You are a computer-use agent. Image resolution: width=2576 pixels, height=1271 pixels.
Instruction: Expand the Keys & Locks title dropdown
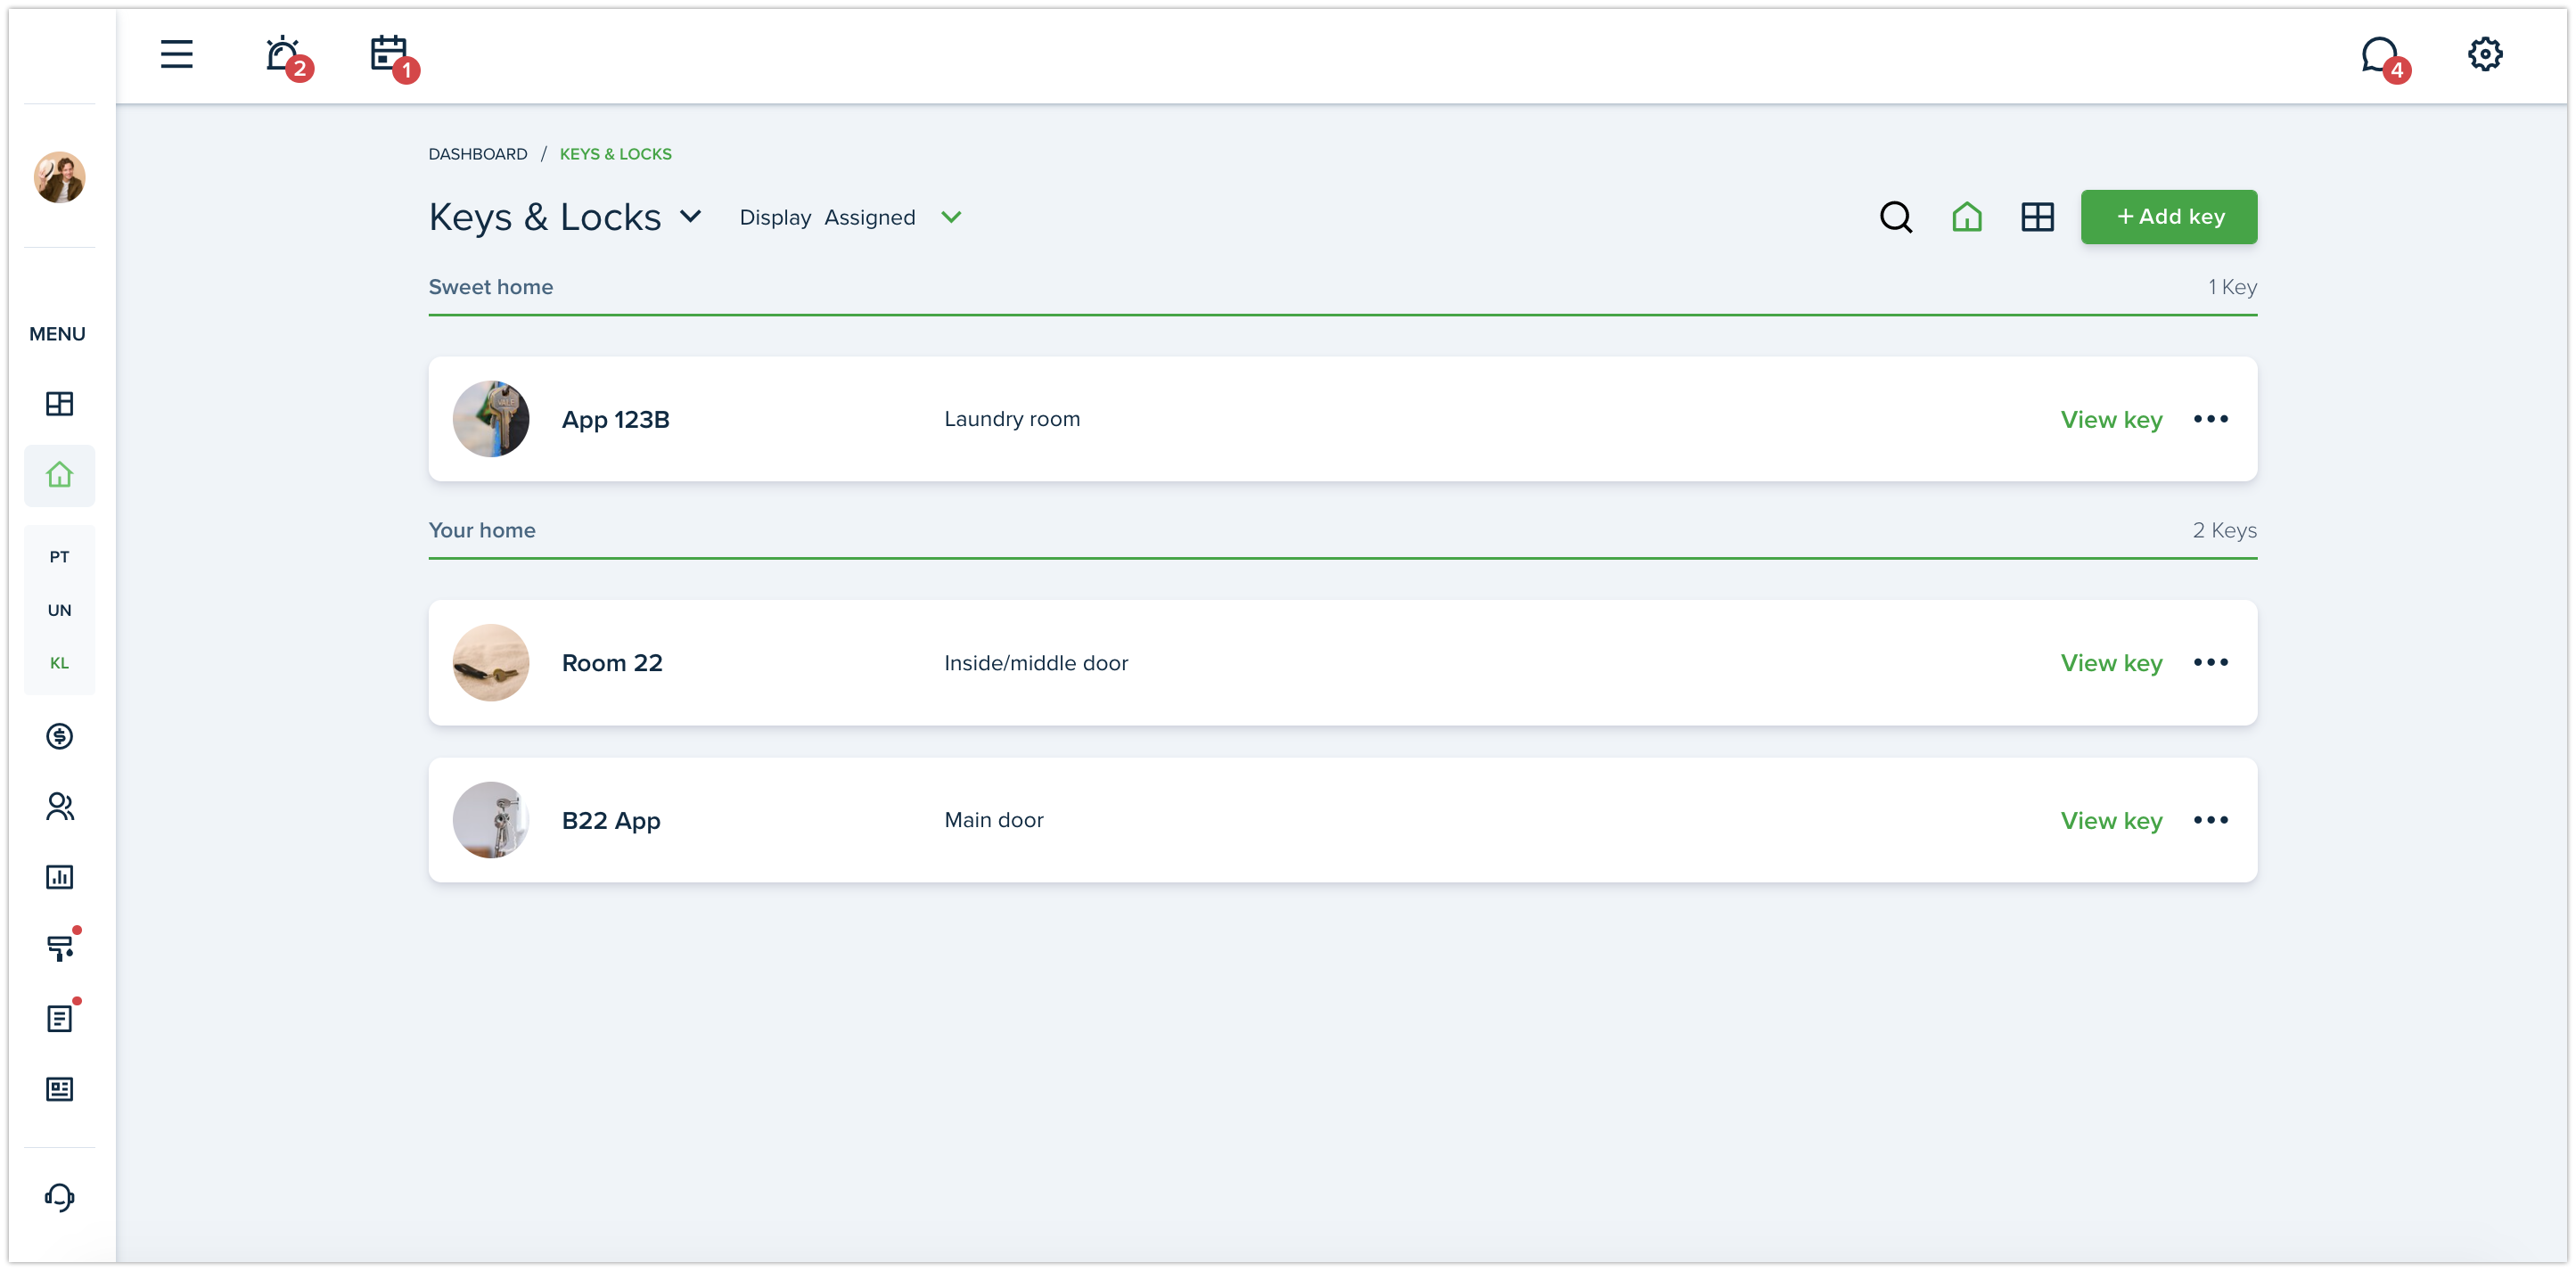(x=690, y=216)
